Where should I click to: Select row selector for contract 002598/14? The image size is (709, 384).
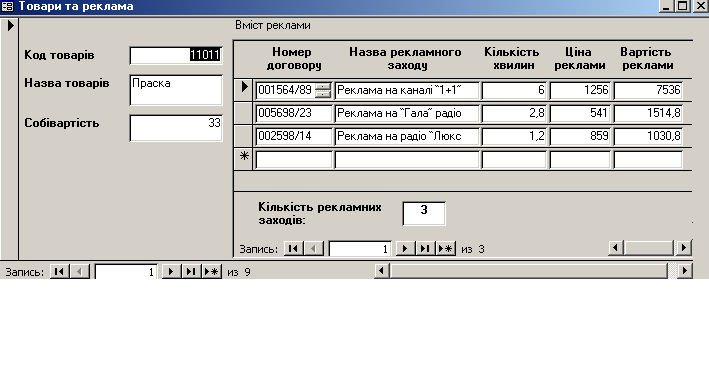(244, 136)
